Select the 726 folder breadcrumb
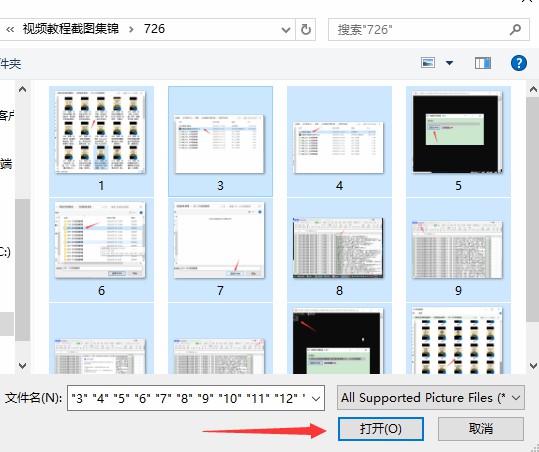 154,29
